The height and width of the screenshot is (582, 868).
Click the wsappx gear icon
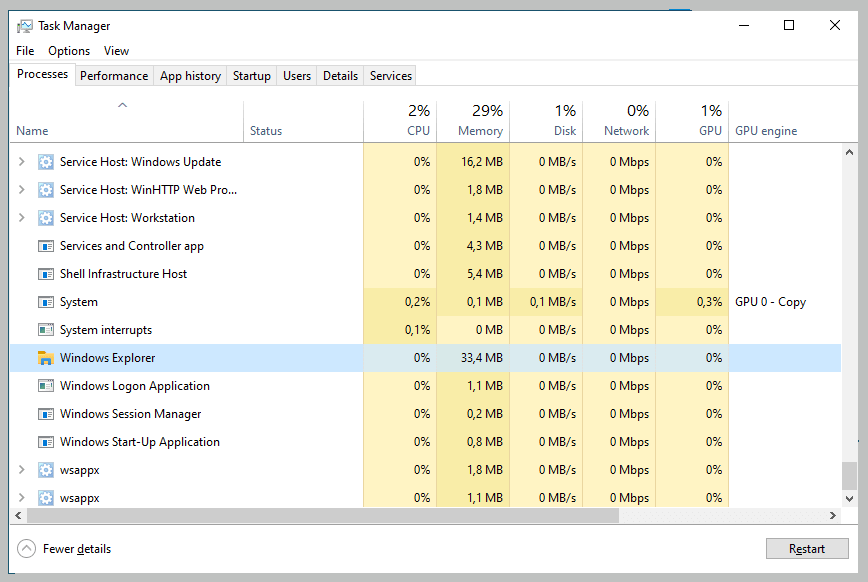[x=44, y=469]
